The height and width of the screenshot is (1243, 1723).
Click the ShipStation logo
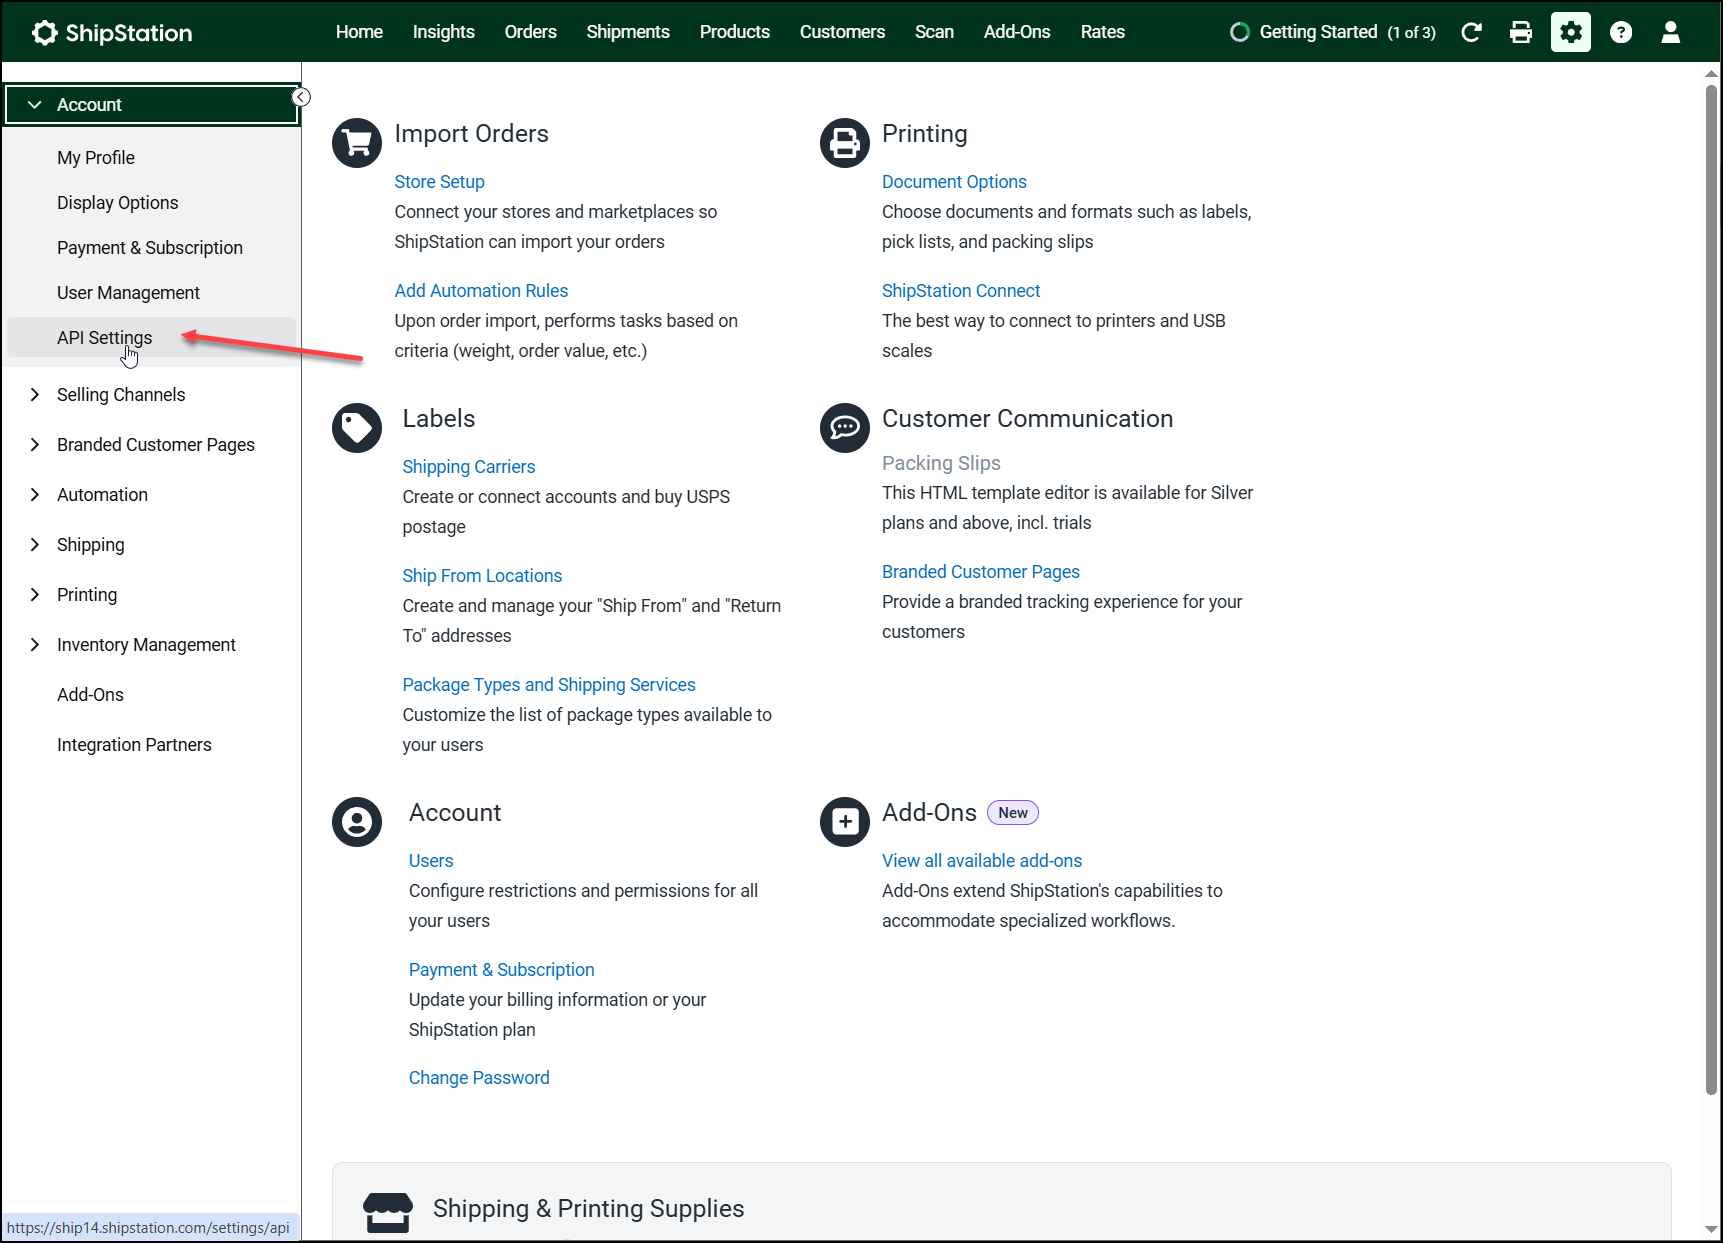tap(111, 33)
